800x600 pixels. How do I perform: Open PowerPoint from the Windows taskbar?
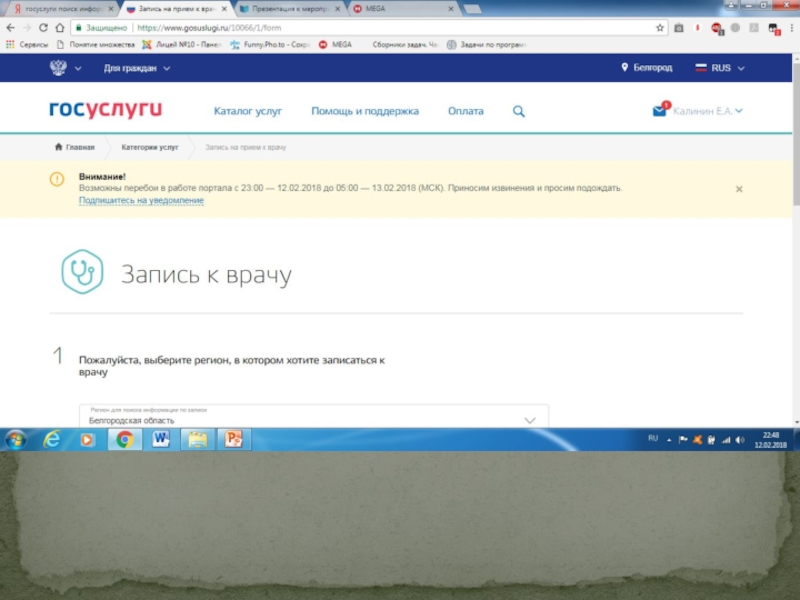point(234,440)
